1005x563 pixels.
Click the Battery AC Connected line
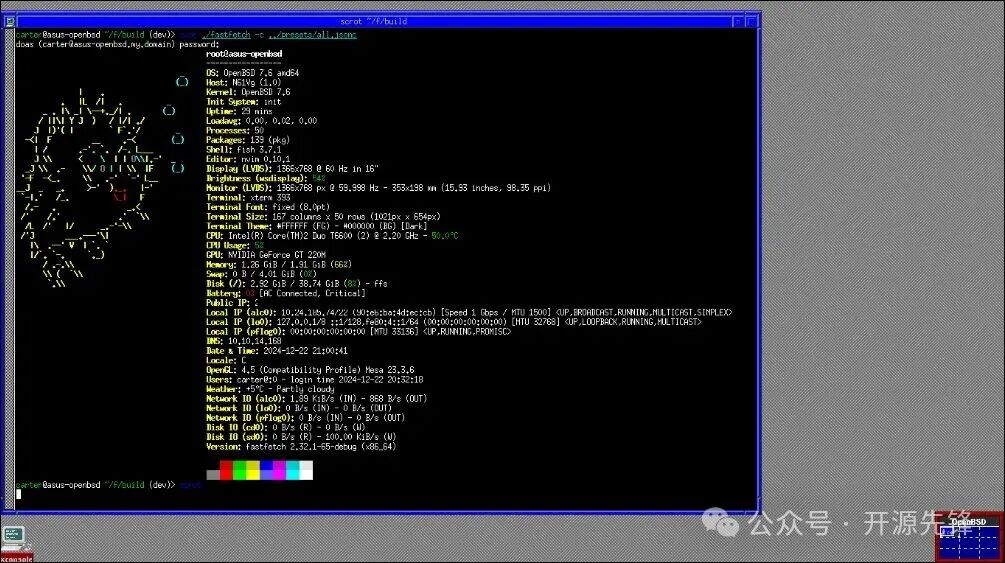(286, 293)
